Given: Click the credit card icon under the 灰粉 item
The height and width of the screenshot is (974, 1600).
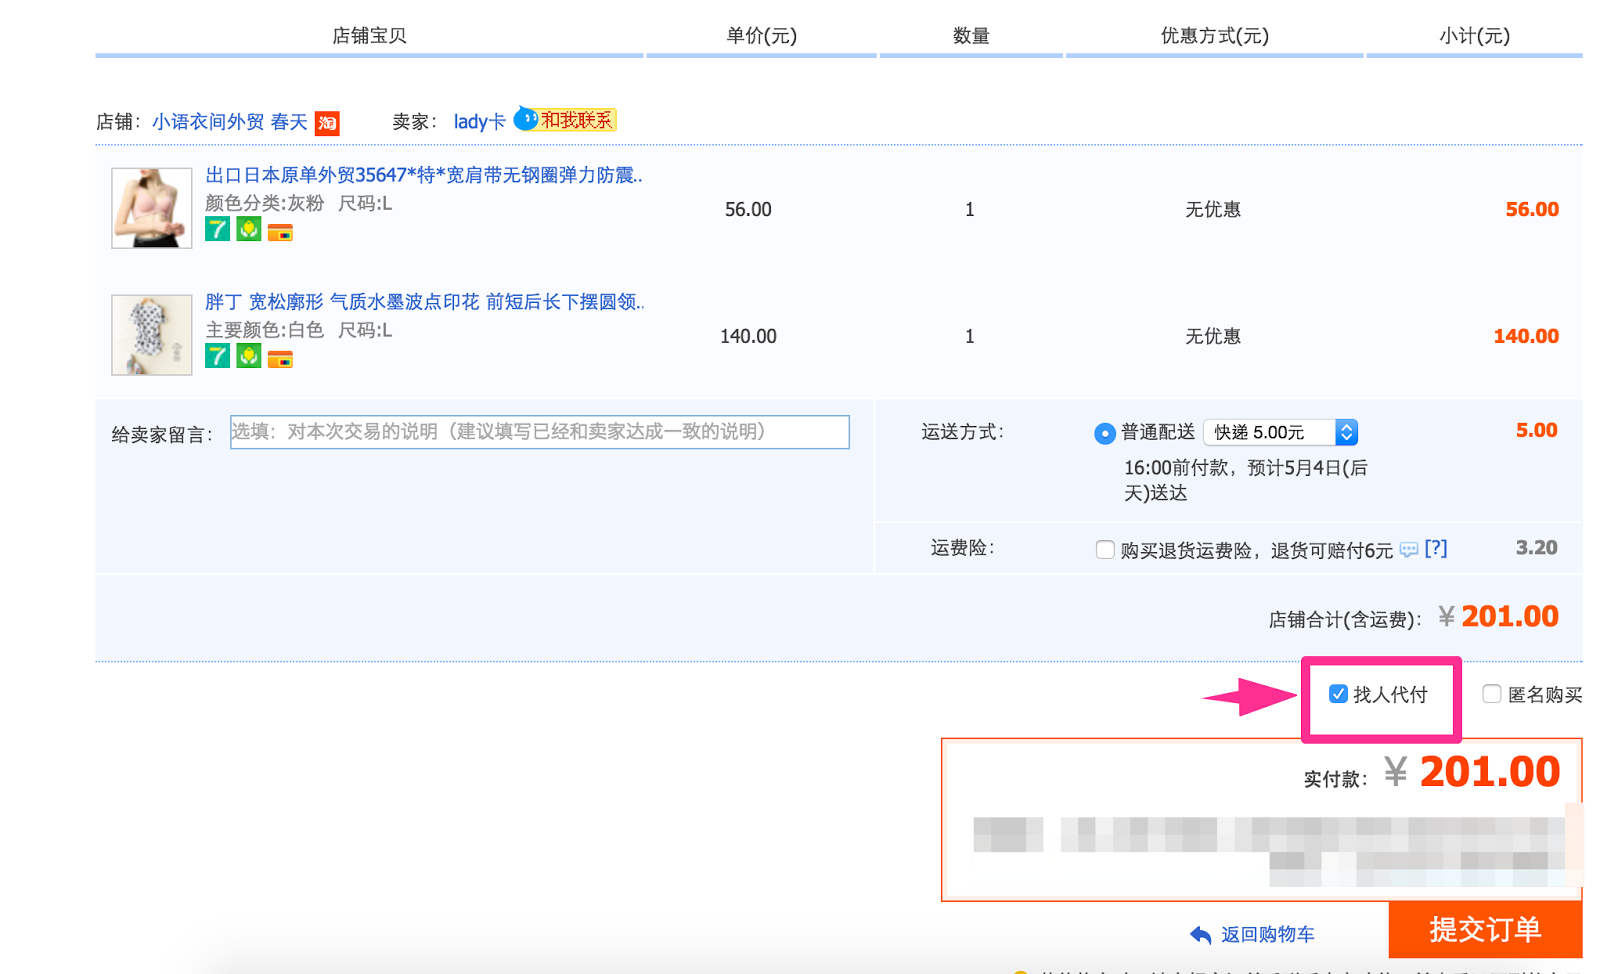Looking at the screenshot, I should coord(280,233).
